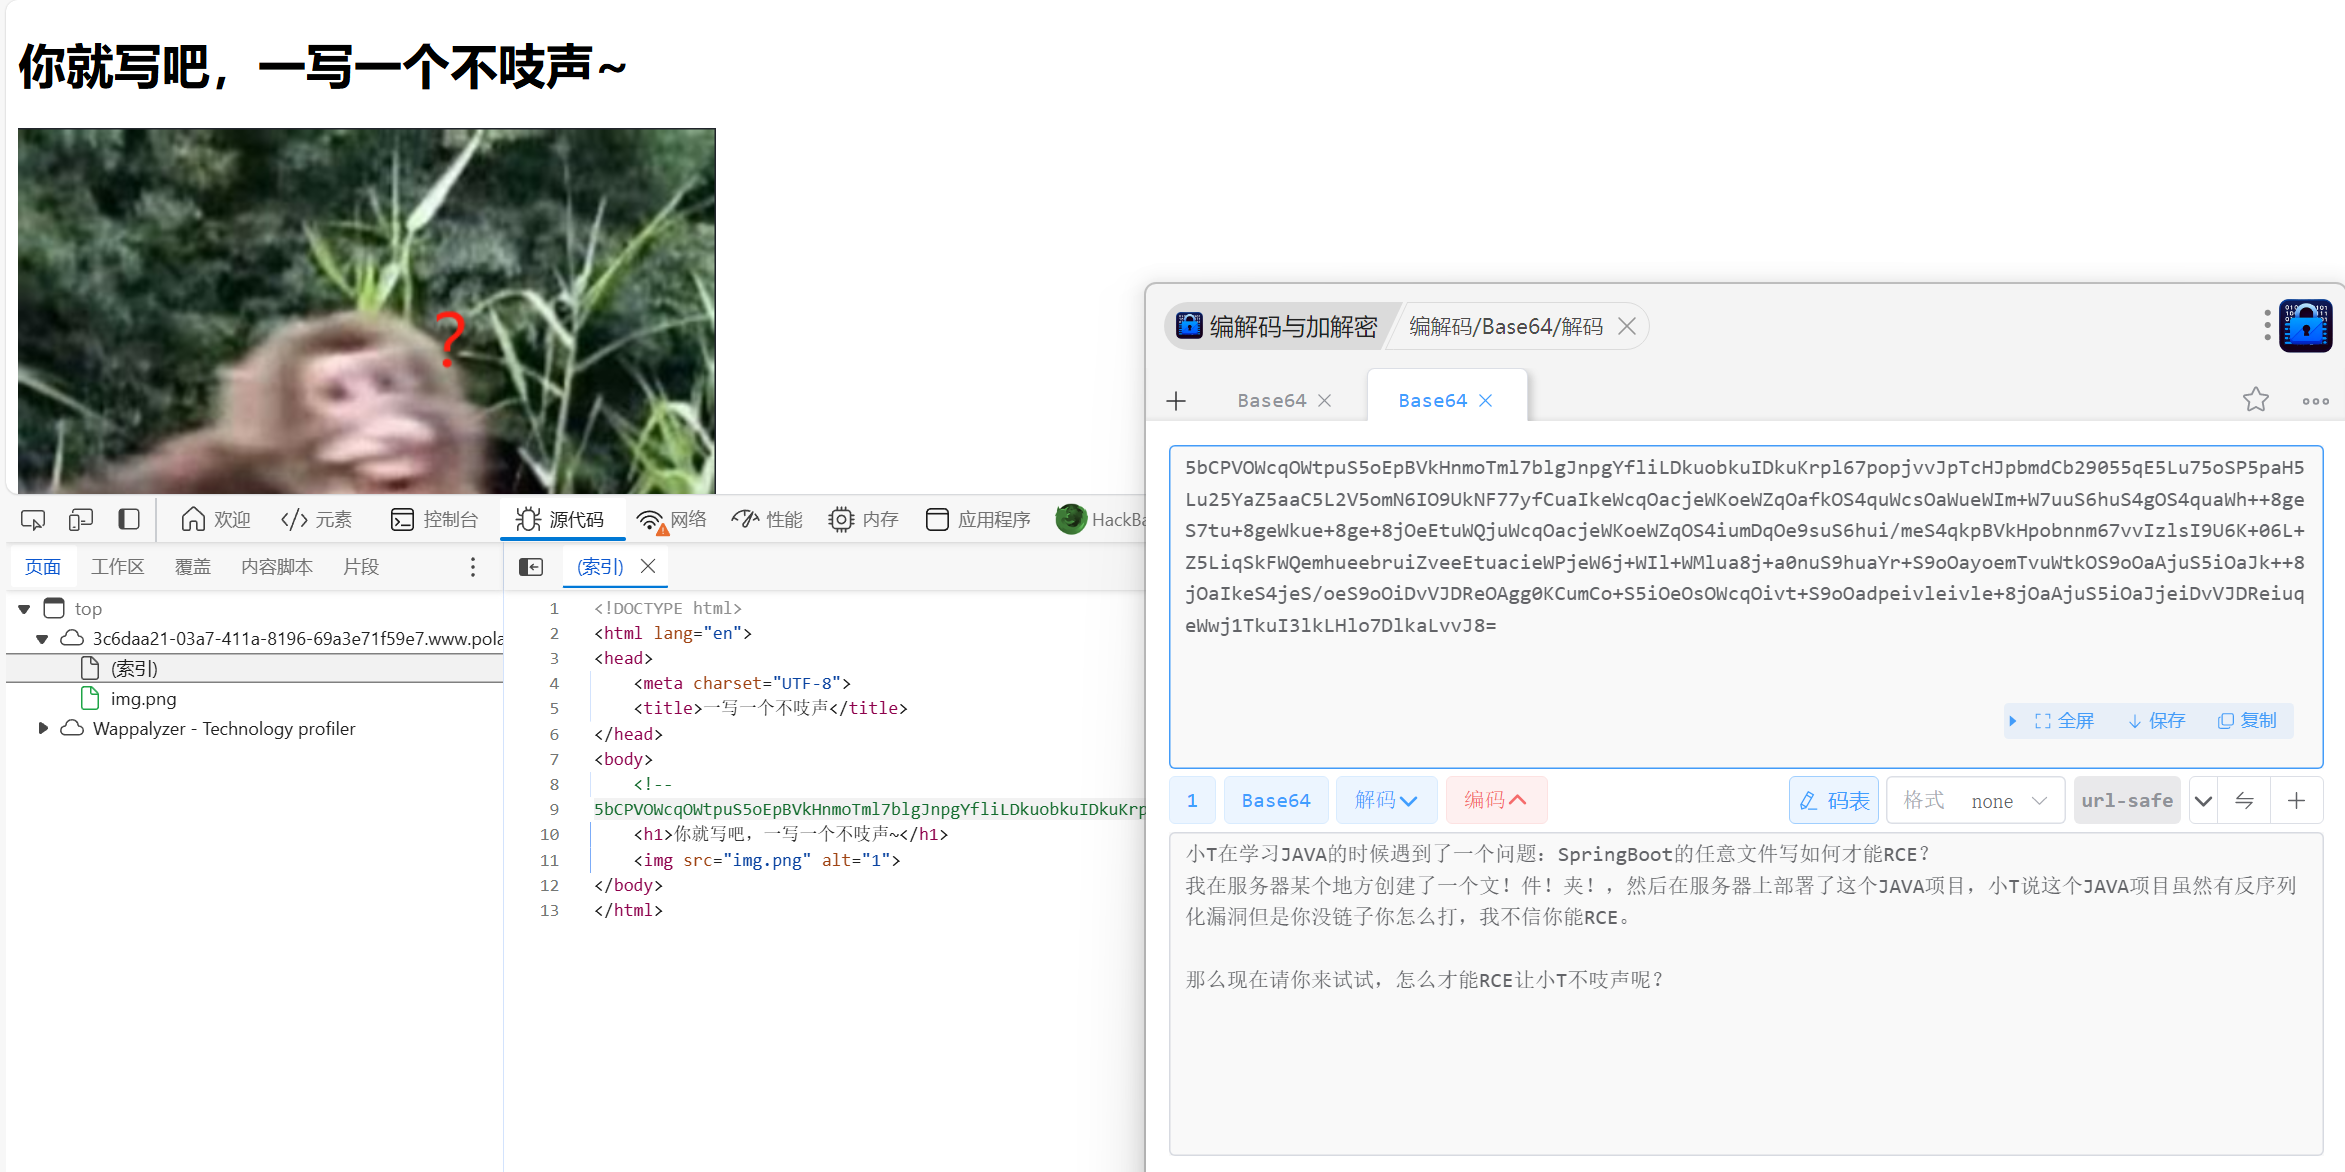Expand the down chevron beside url-safe
Image resolution: width=2345 pixels, height=1172 pixels.
tap(2203, 800)
